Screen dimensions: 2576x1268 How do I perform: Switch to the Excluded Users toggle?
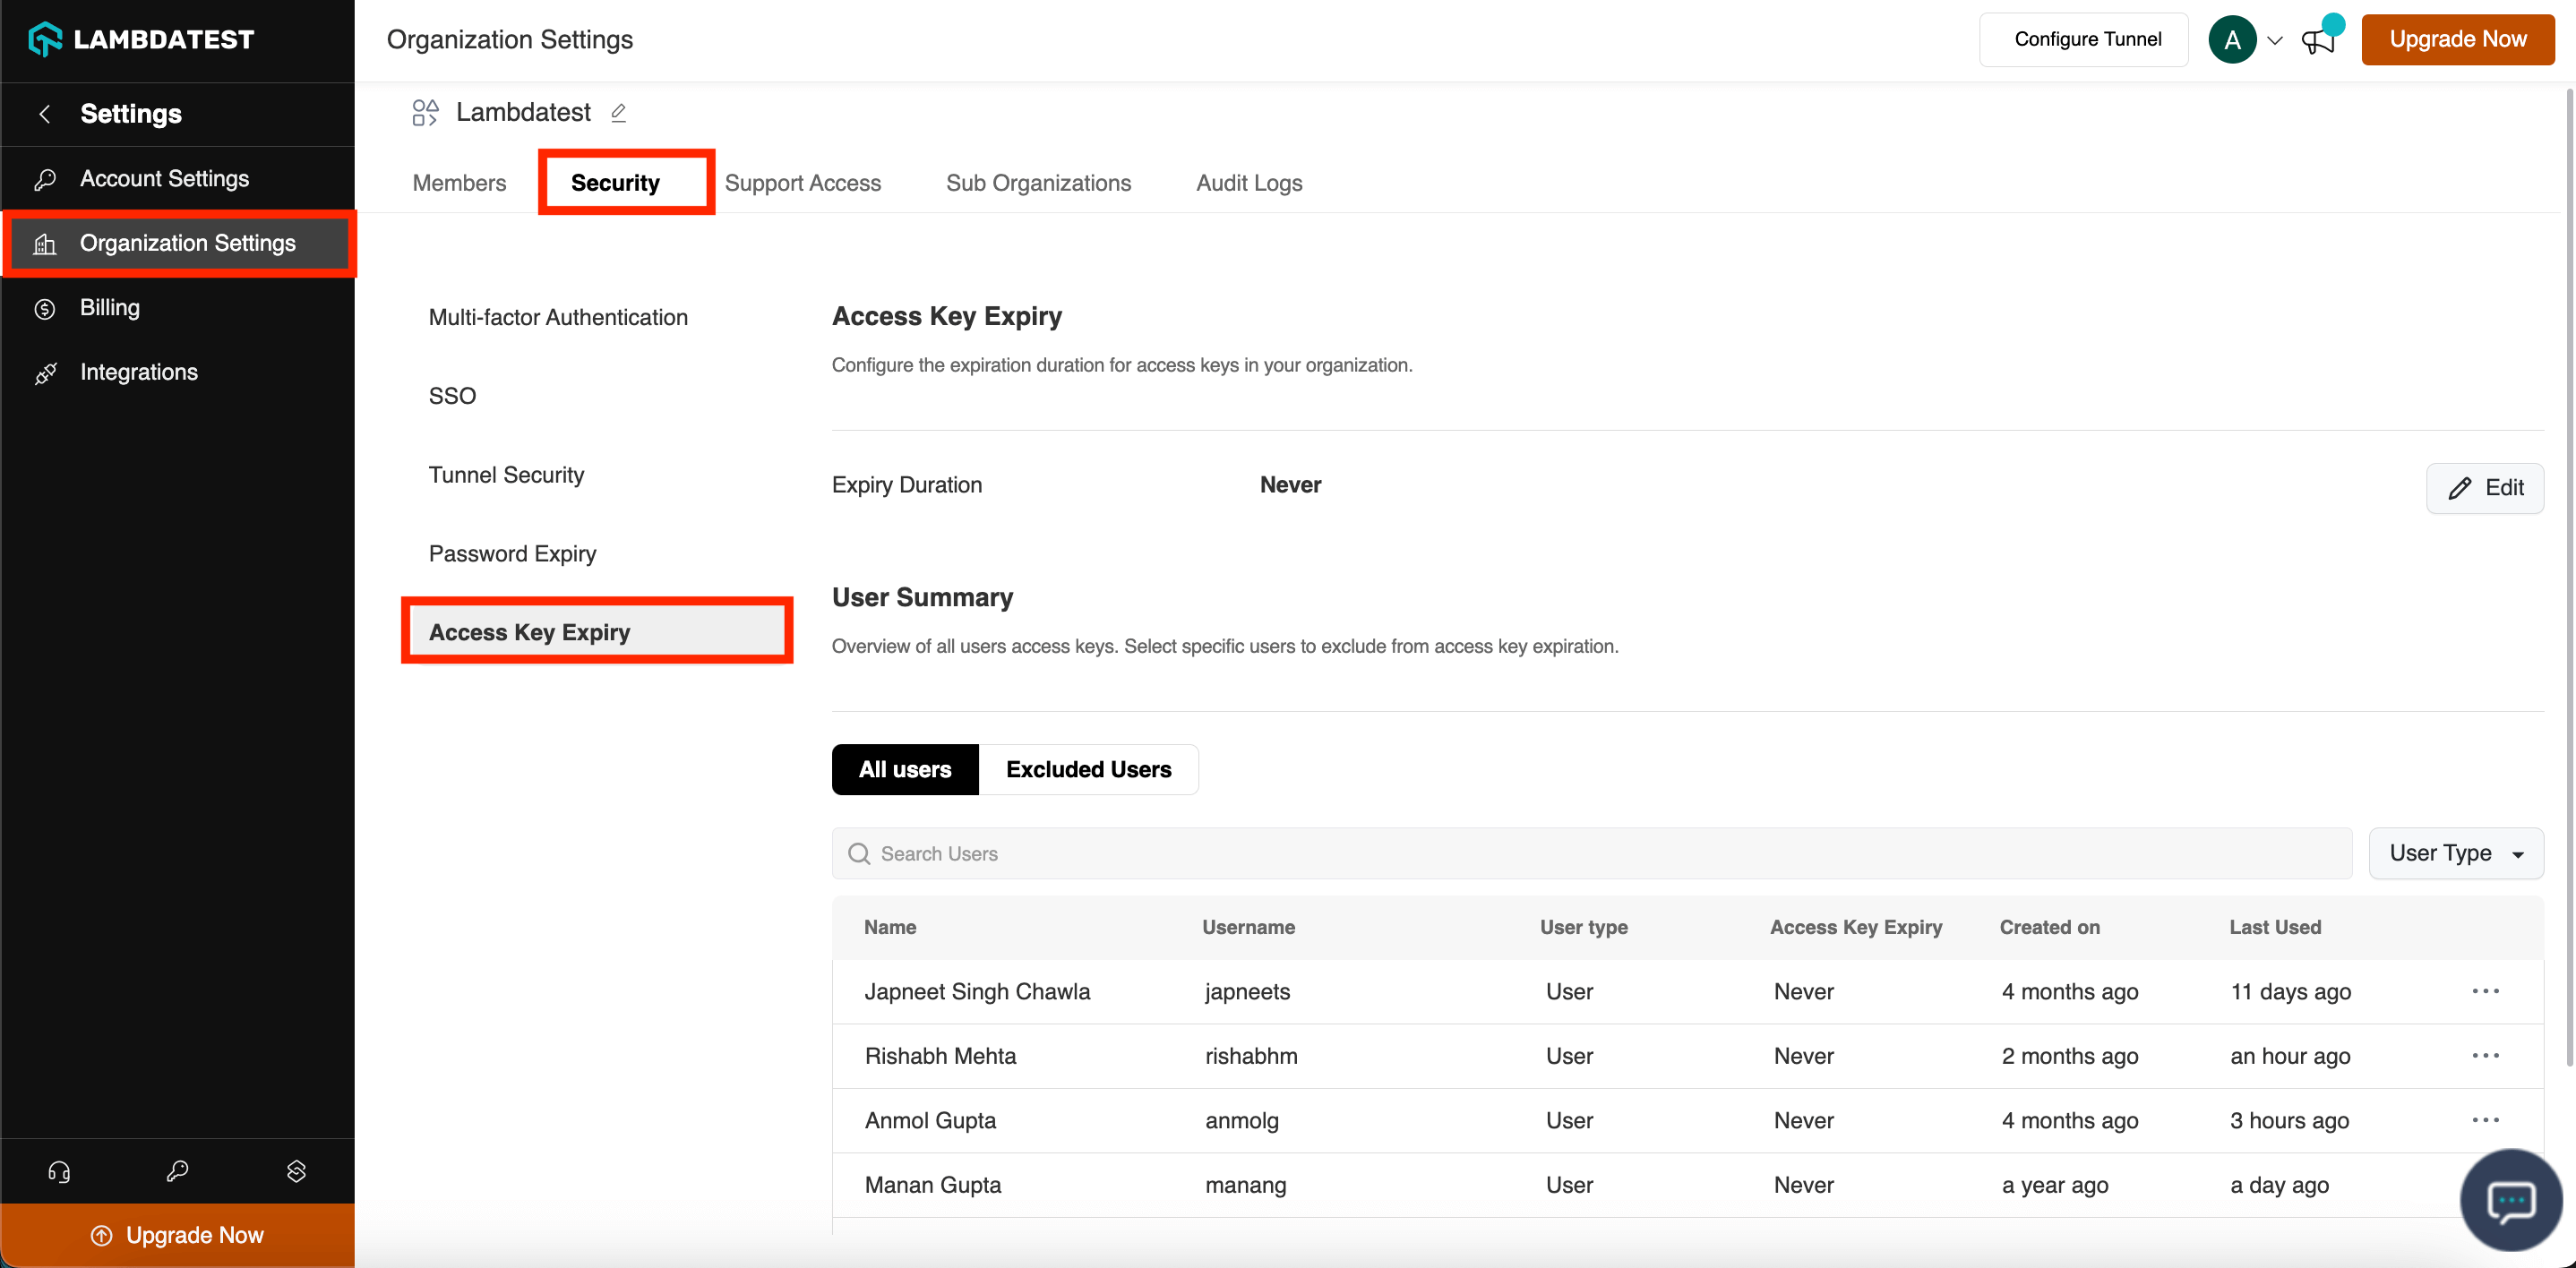[x=1088, y=769]
